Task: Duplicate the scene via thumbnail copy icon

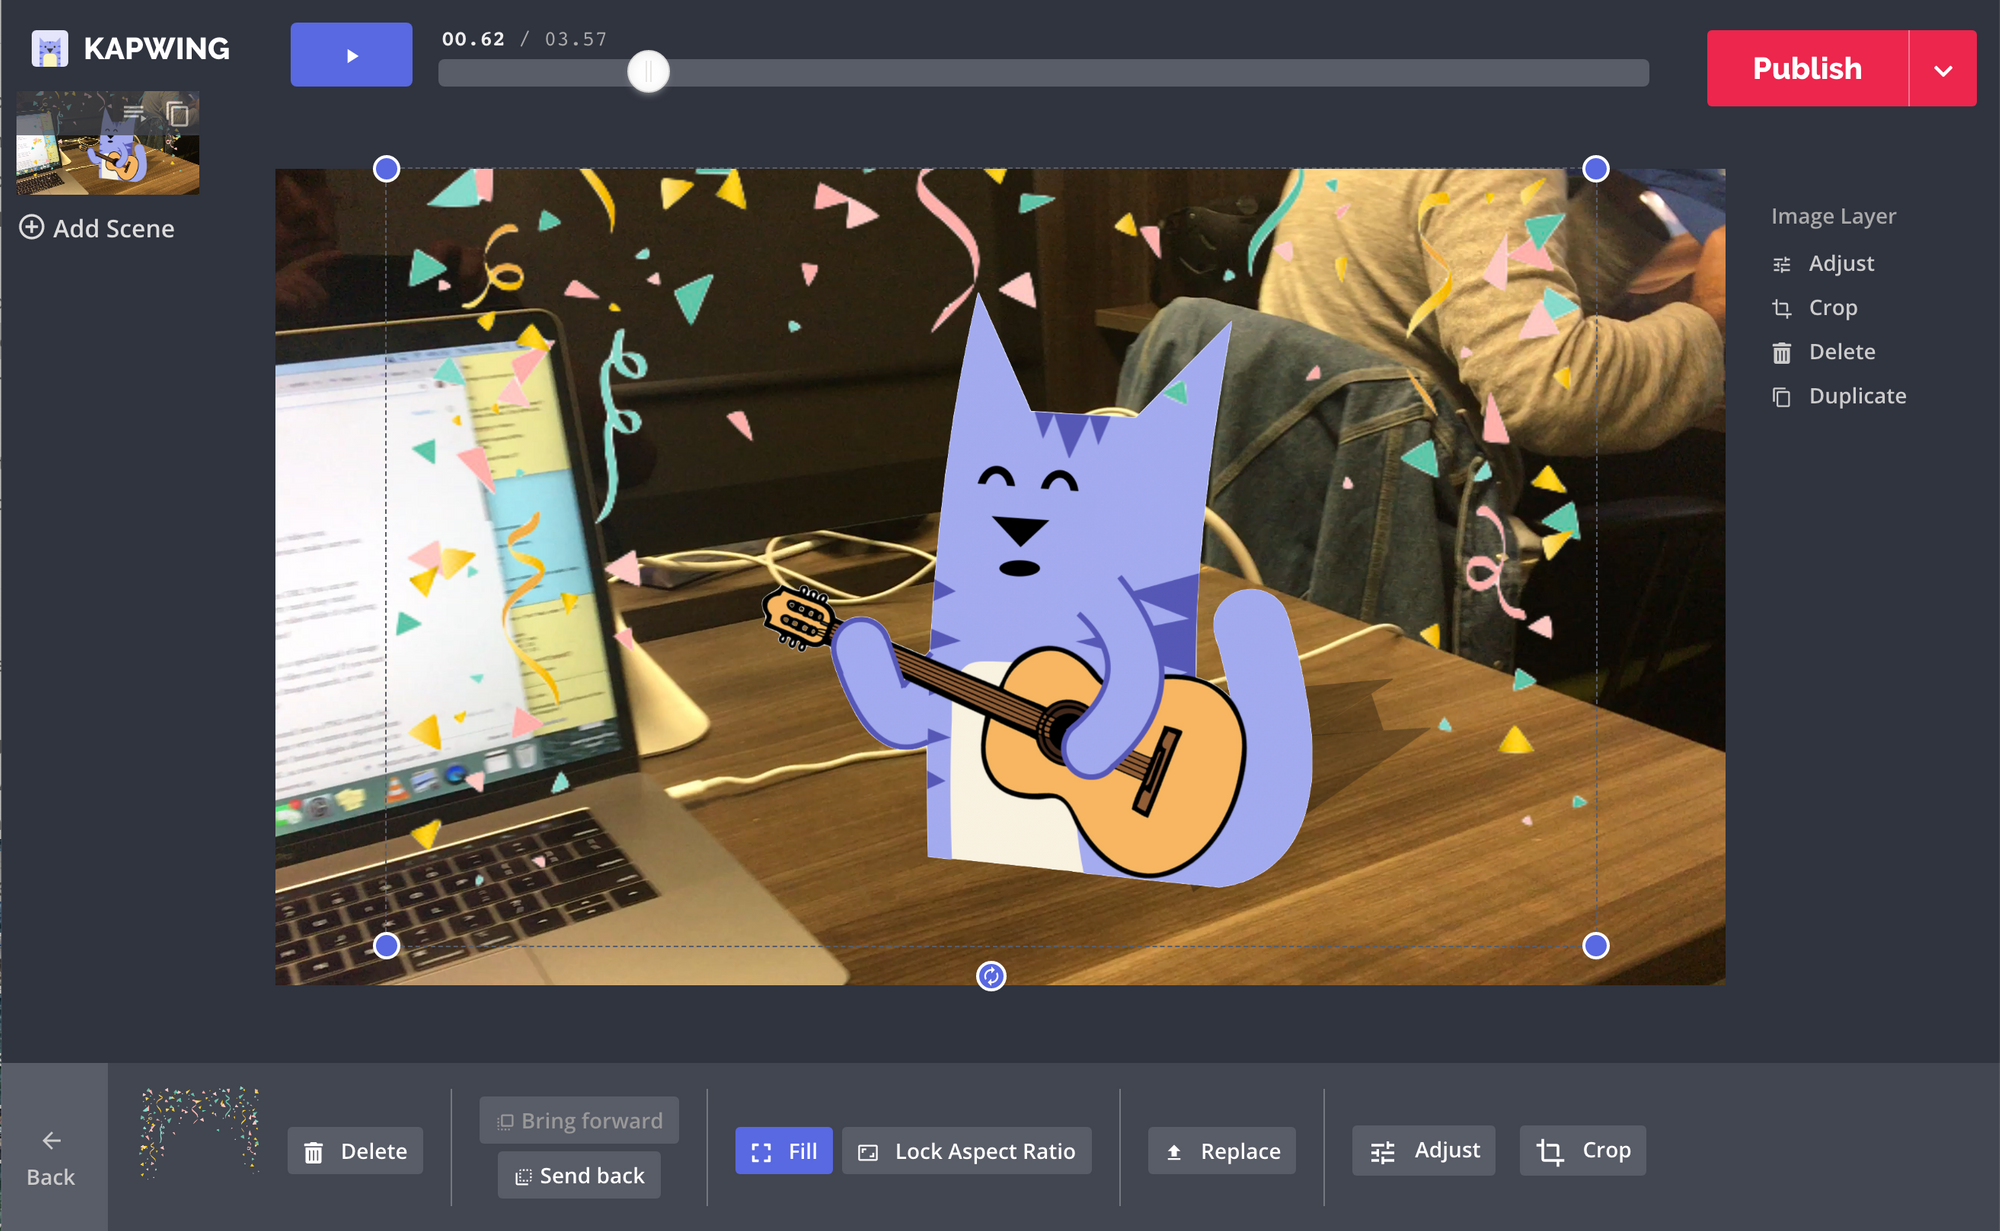Action: point(178,114)
